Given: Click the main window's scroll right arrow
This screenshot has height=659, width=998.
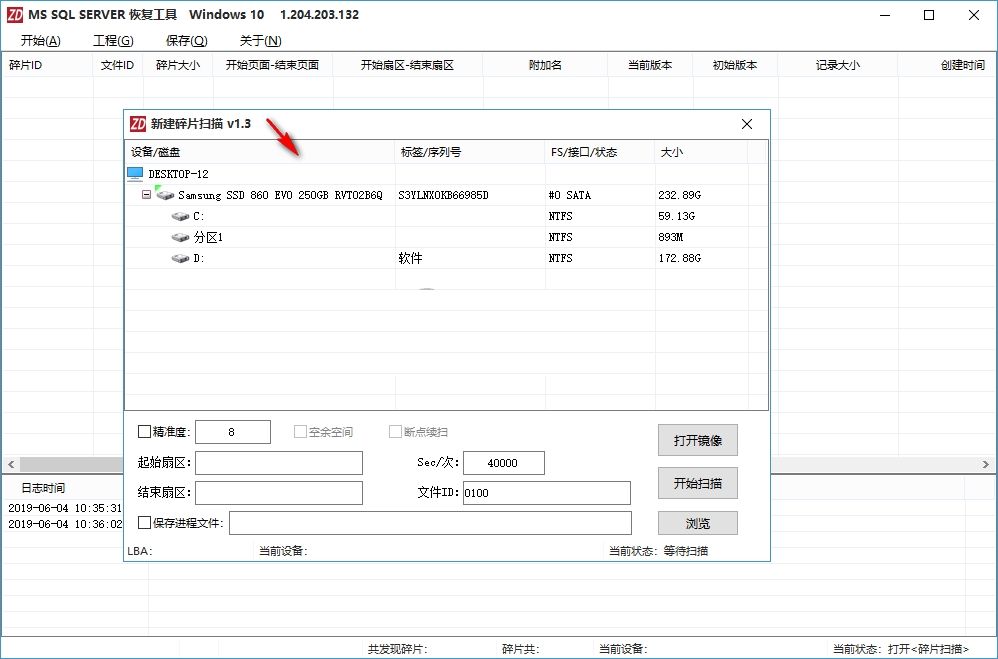Looking at the screenshot, I should [x=986, y=465].
